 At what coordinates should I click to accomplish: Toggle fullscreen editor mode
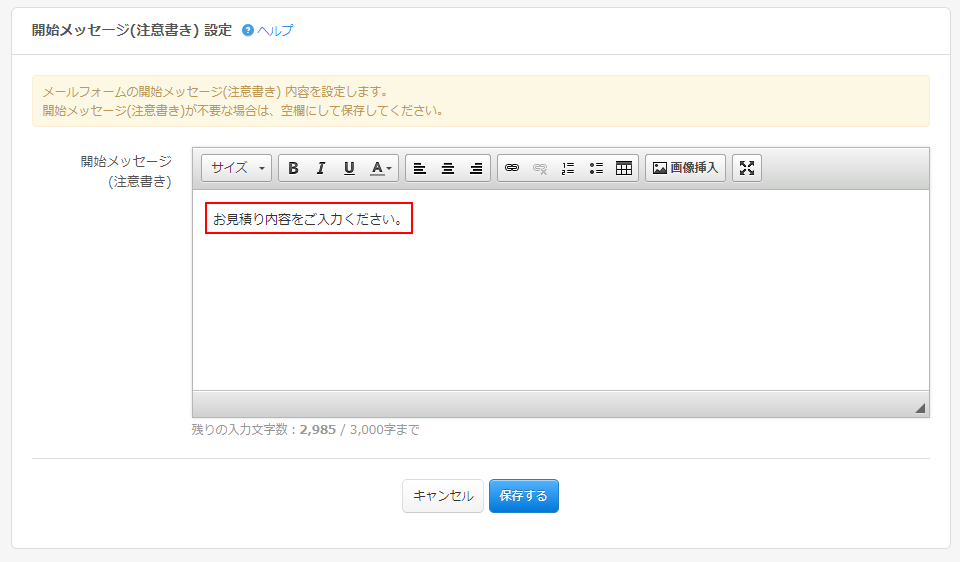coord(747,168)
